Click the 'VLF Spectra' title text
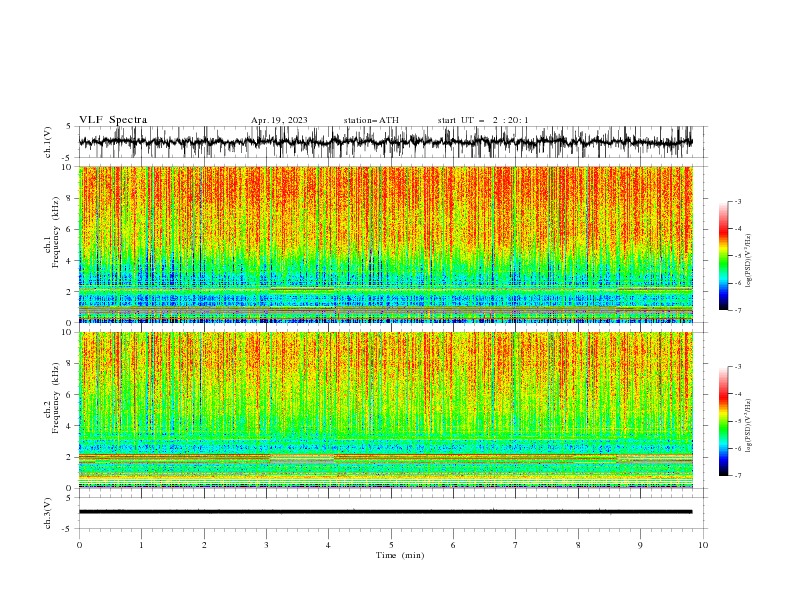This screenshot has width=792, height=612. pyautogui.click(x=113, y=120)
